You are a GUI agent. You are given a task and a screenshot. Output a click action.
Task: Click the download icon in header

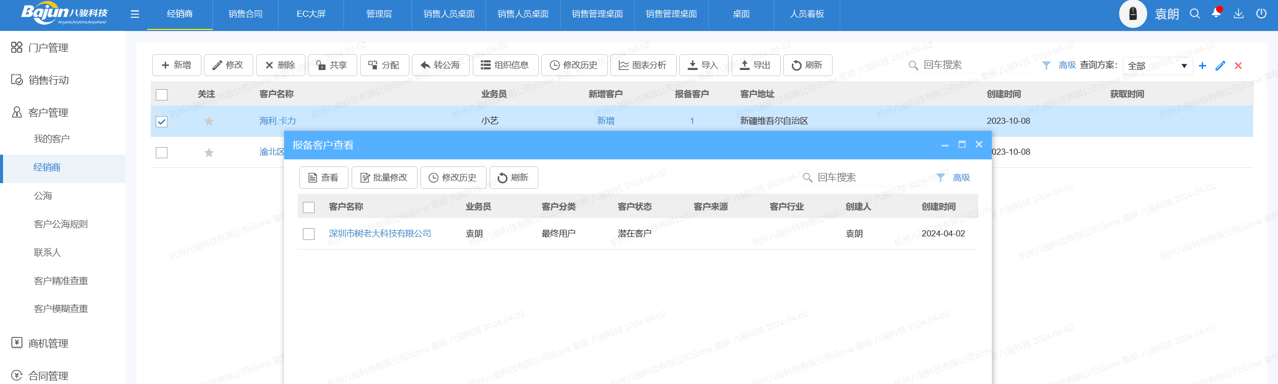(x=1239, y=14)
